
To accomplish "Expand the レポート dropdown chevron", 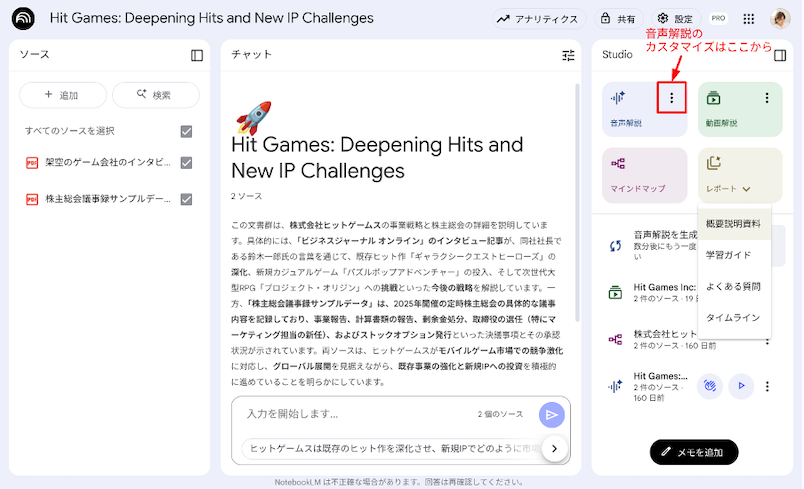I will tap(747, 189).
